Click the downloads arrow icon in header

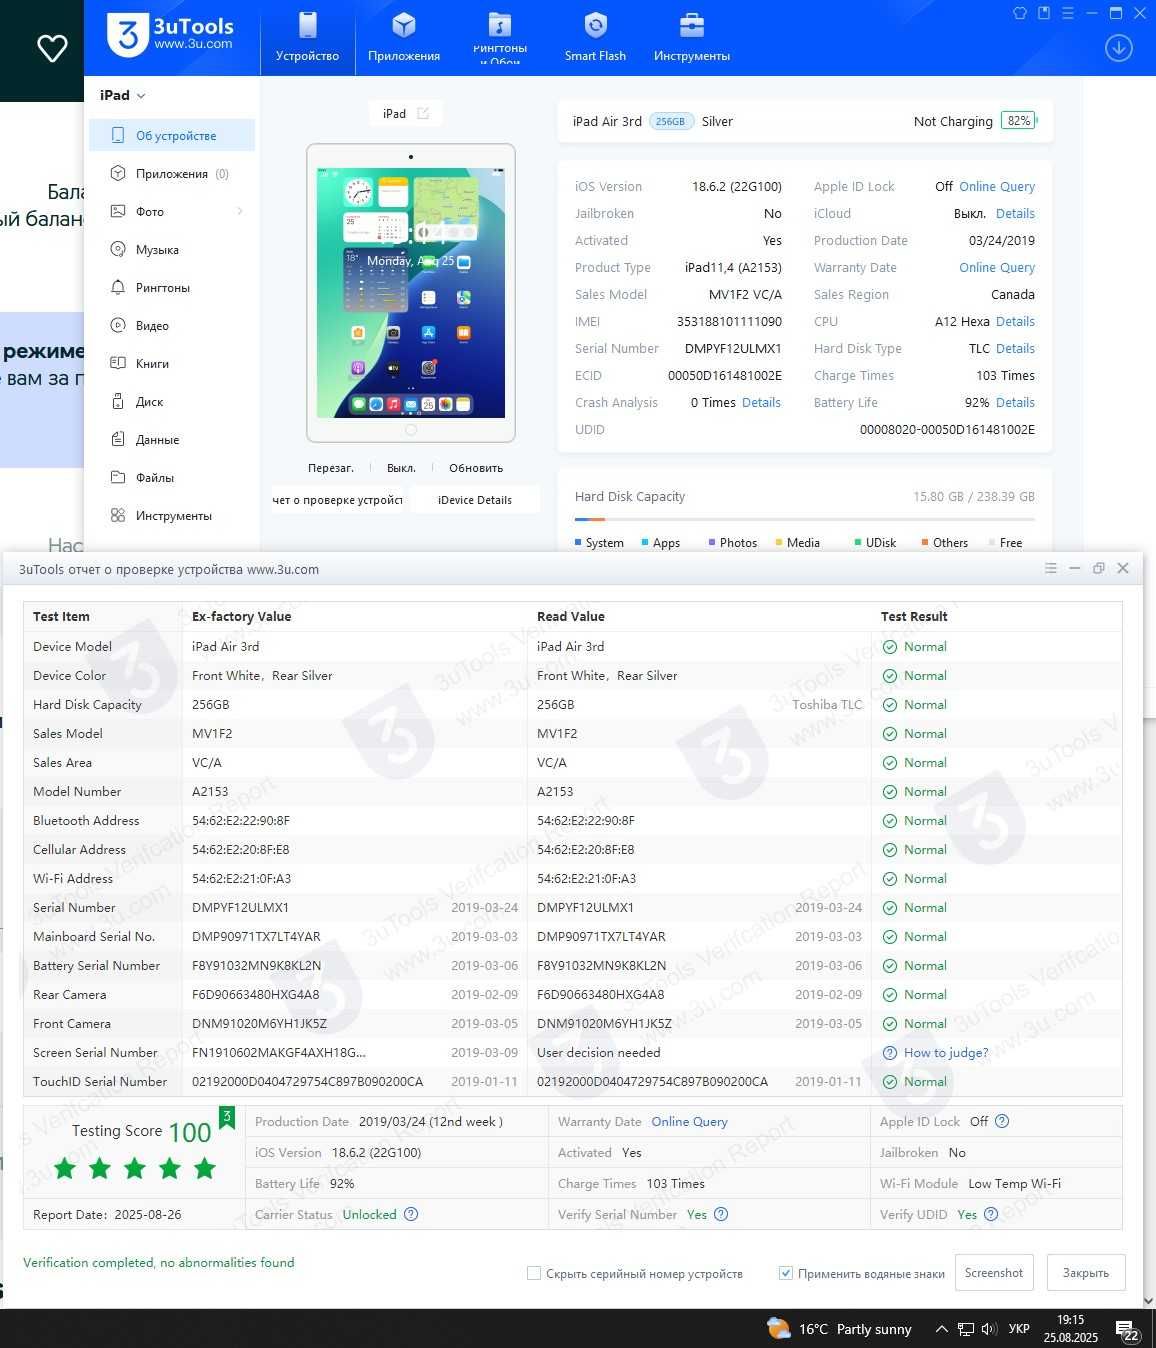pos(1118,47)
